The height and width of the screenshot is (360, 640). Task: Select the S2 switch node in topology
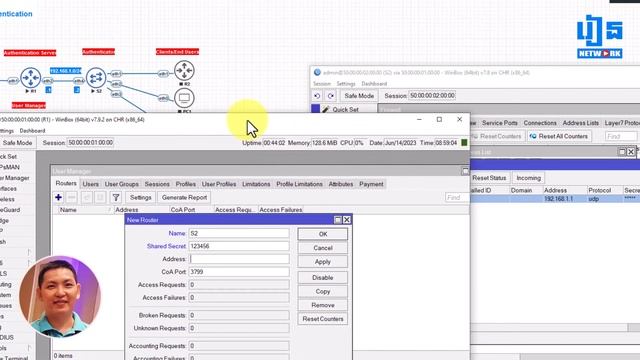click(x=96, y=78)
